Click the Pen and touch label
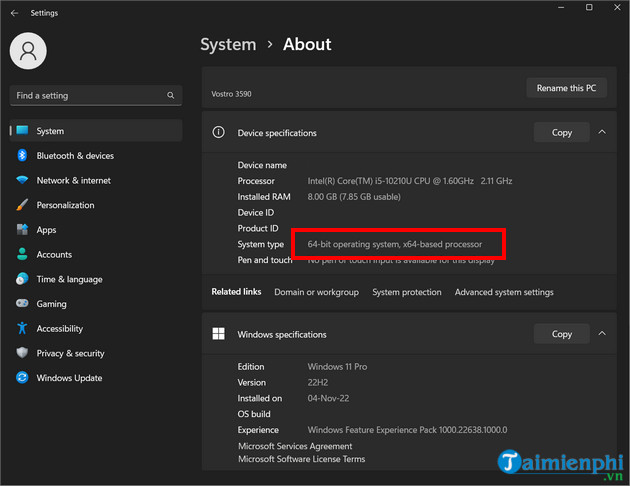 265,260
